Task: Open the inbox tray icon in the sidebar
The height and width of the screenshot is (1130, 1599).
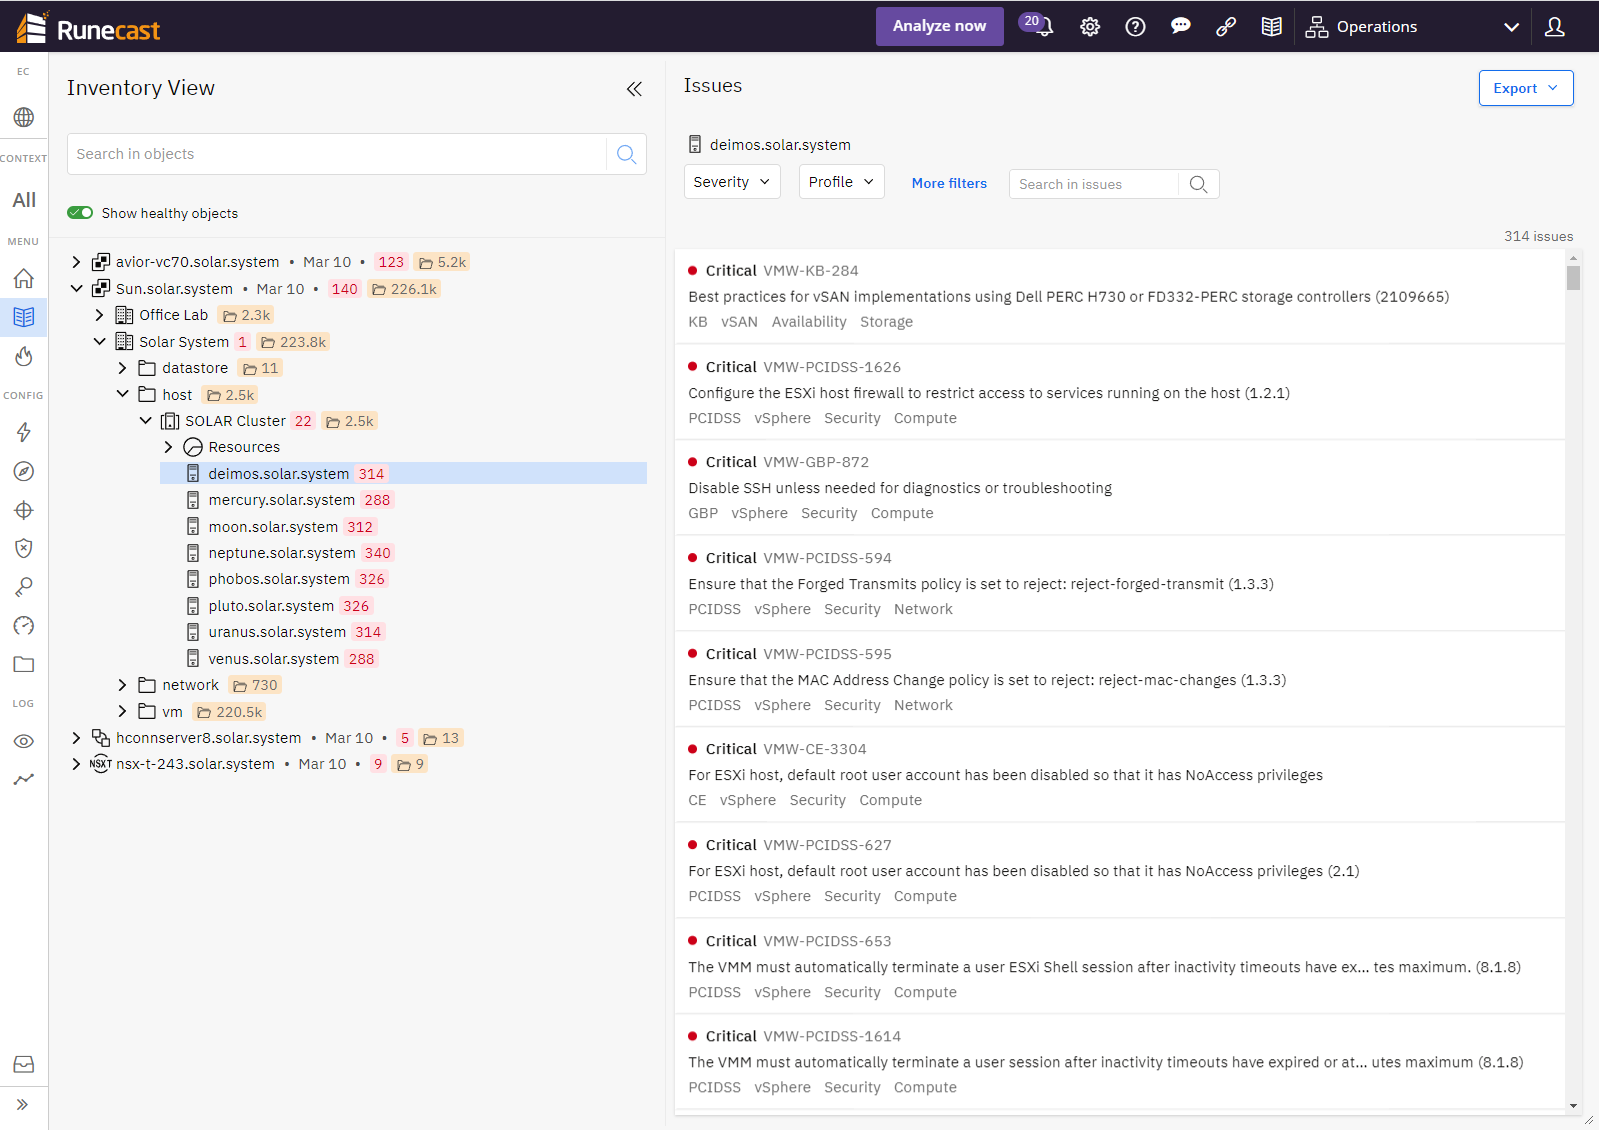Action: pyautogui.click(x=24, y=1064)
